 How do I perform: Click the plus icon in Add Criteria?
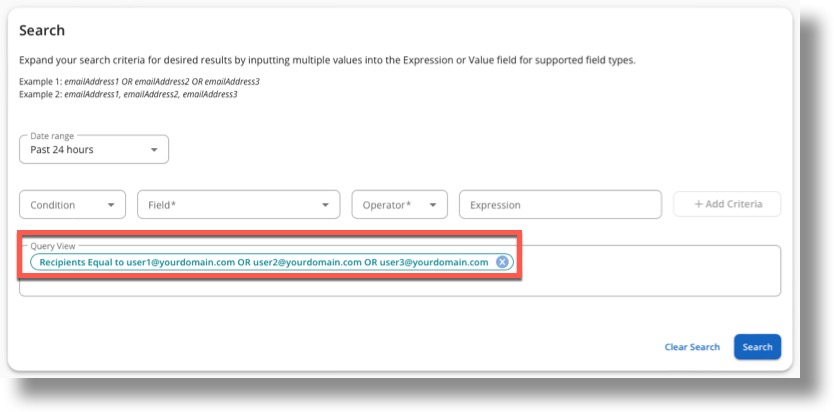click(699, 204)
